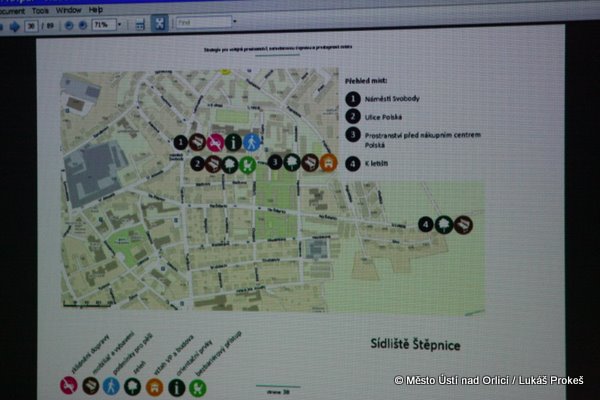600x400 pixels.
Task: Open the Window menu
Action: 69,9
